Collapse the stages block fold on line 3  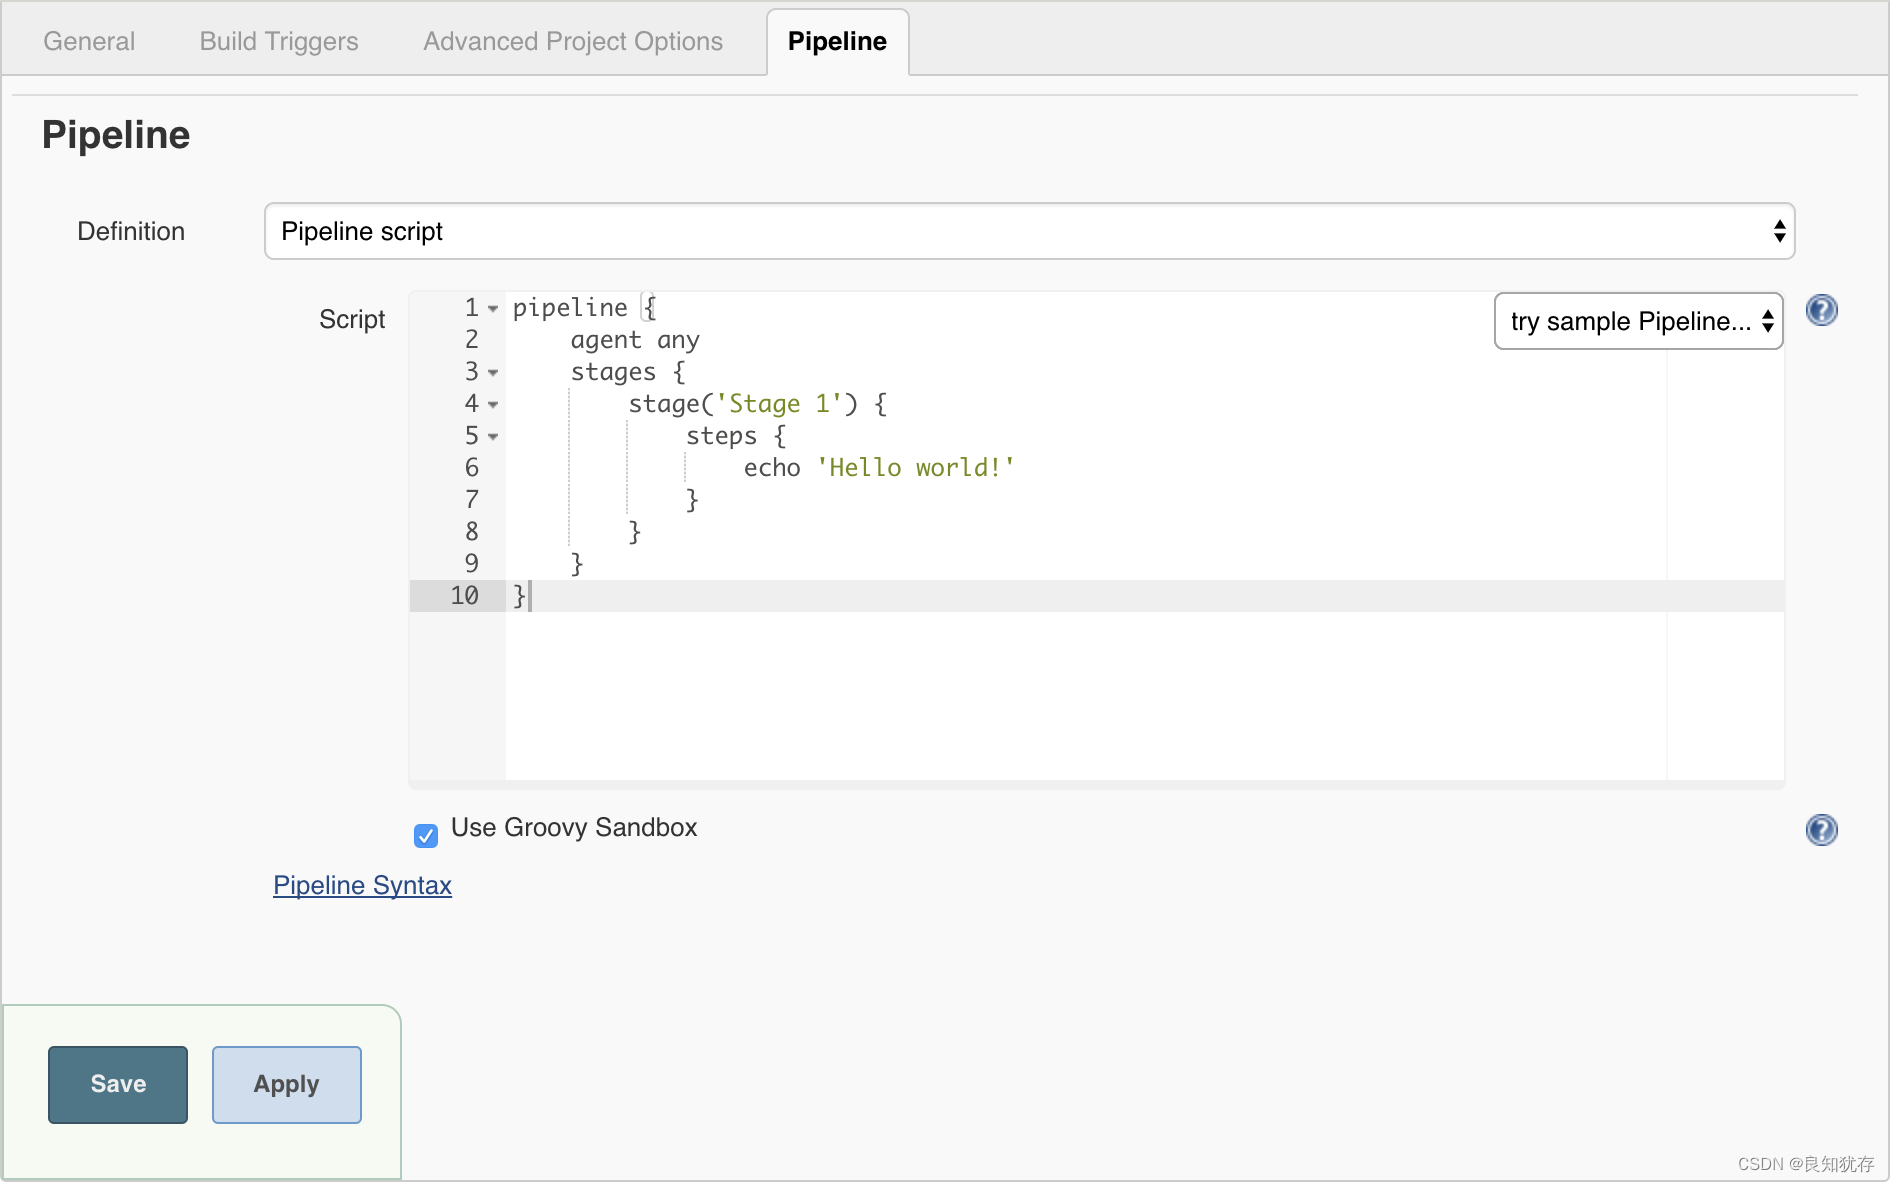tap(492, 373)
